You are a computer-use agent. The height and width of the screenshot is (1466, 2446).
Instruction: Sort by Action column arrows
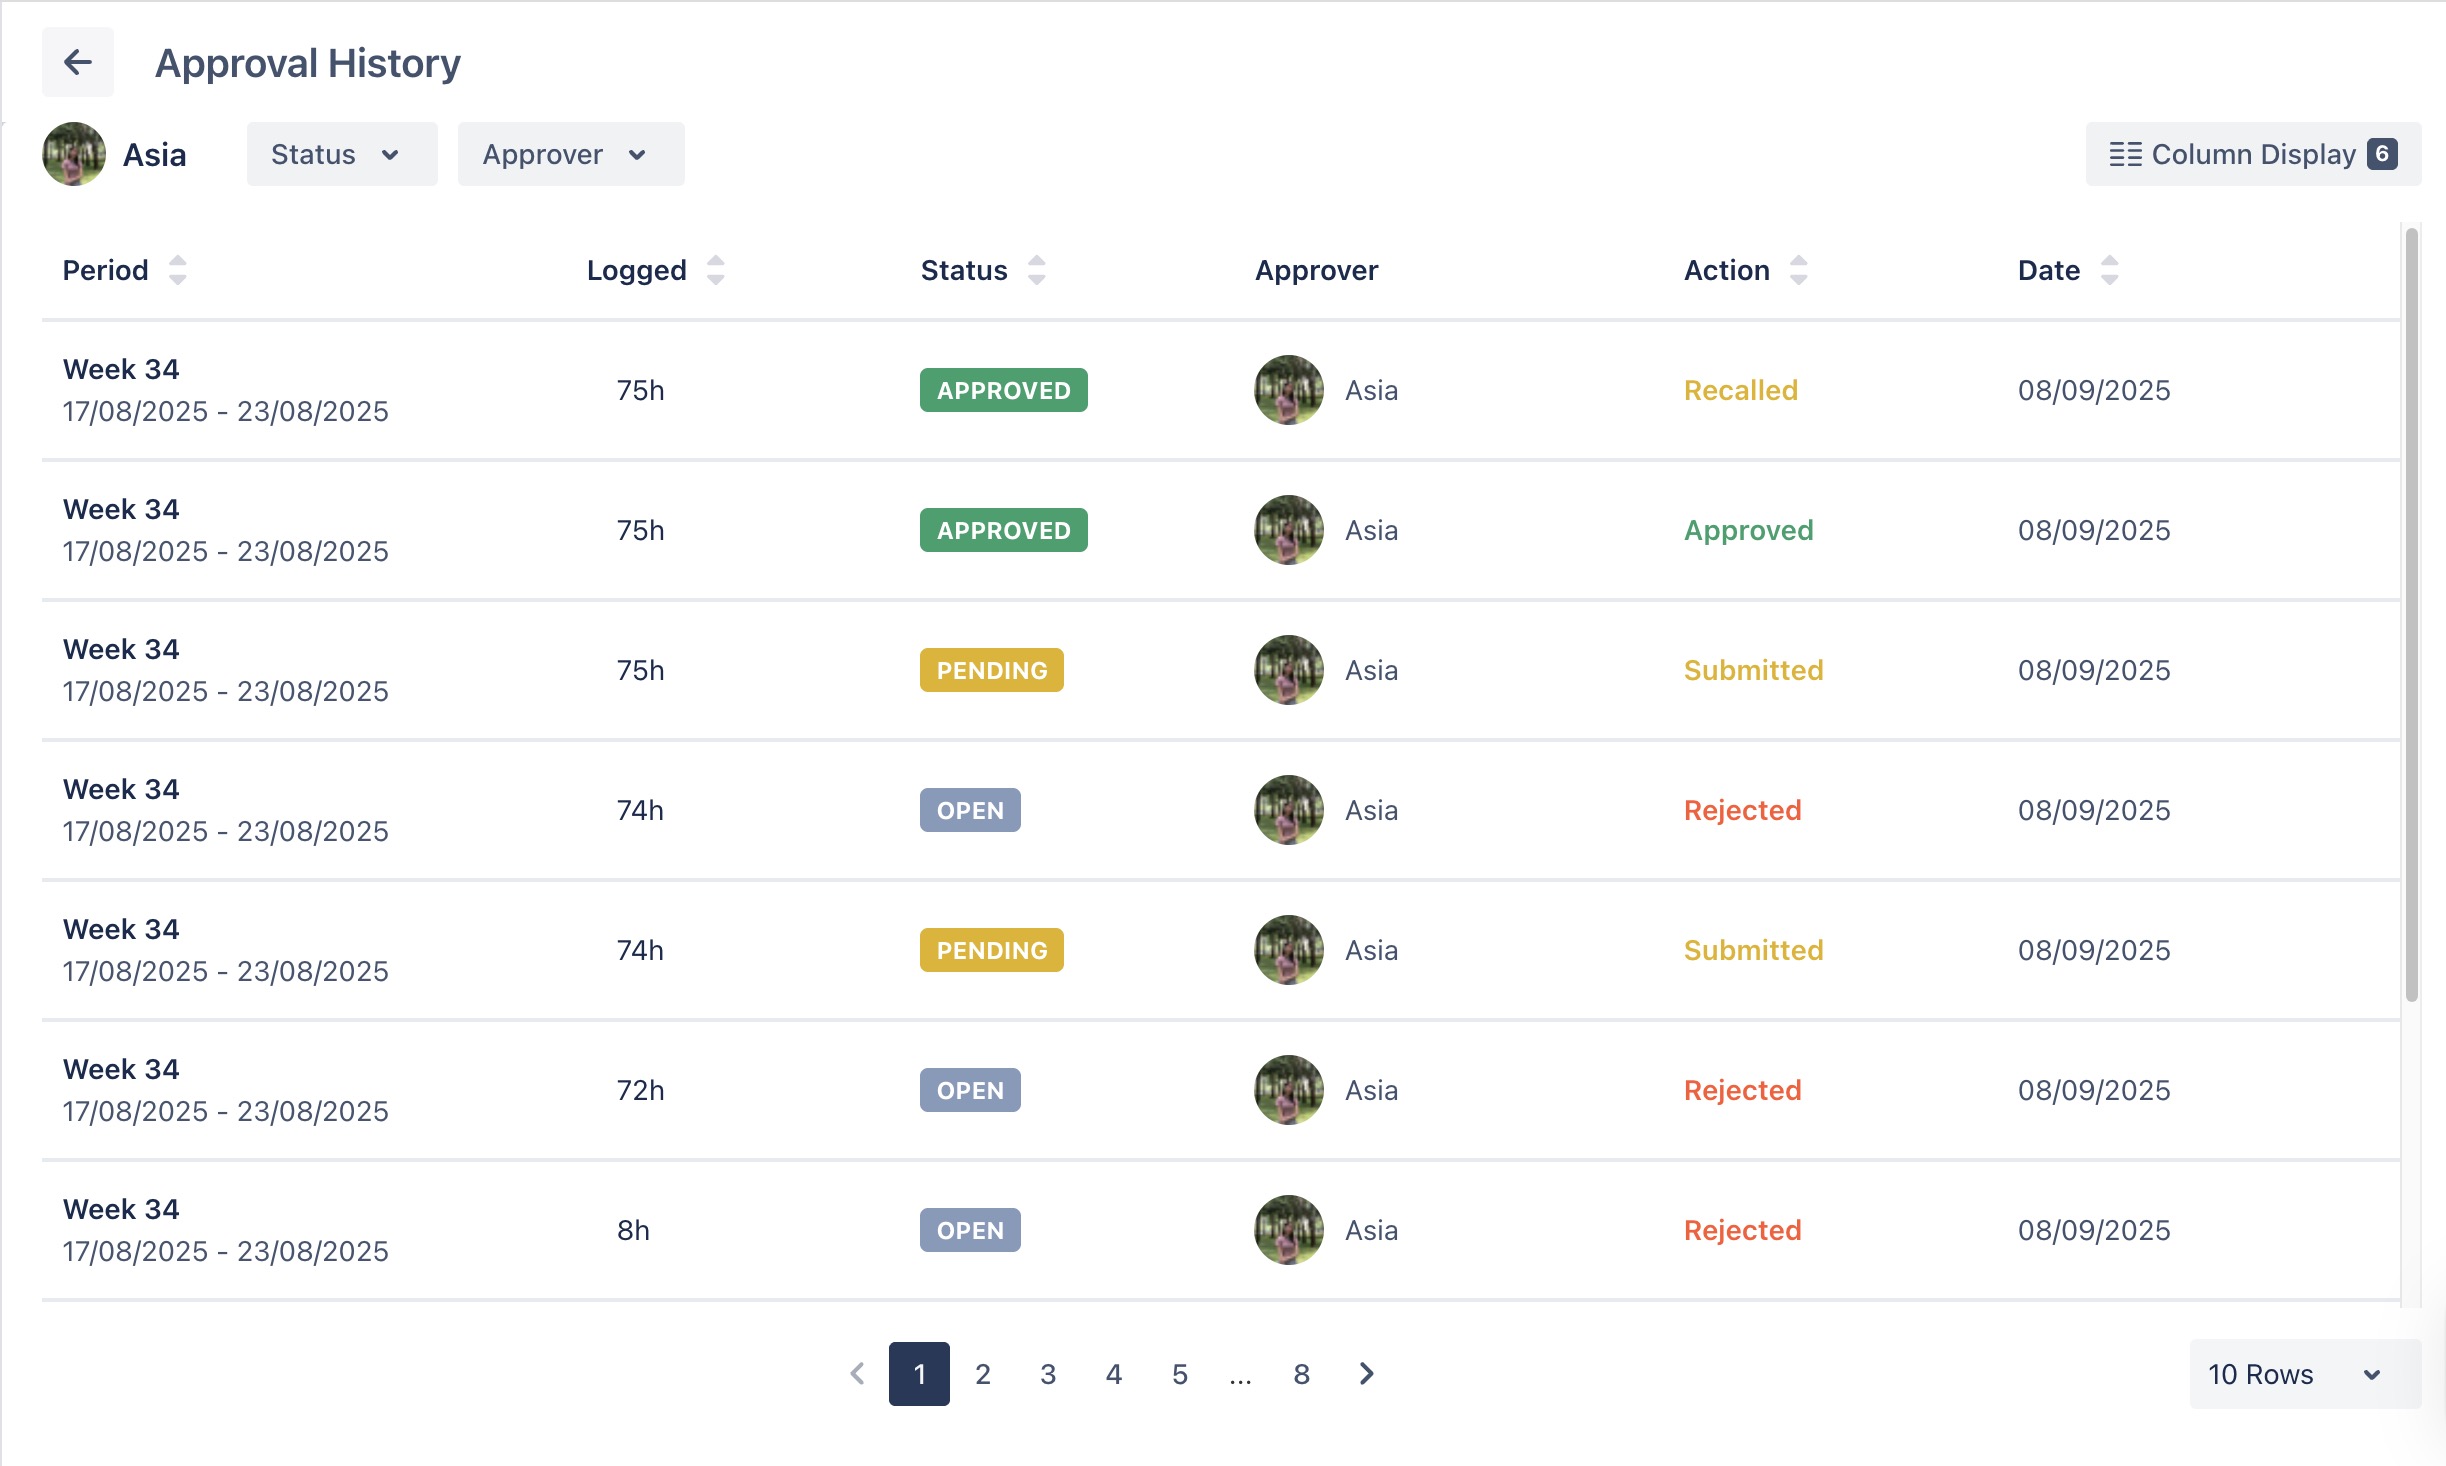coord(1798,270)
